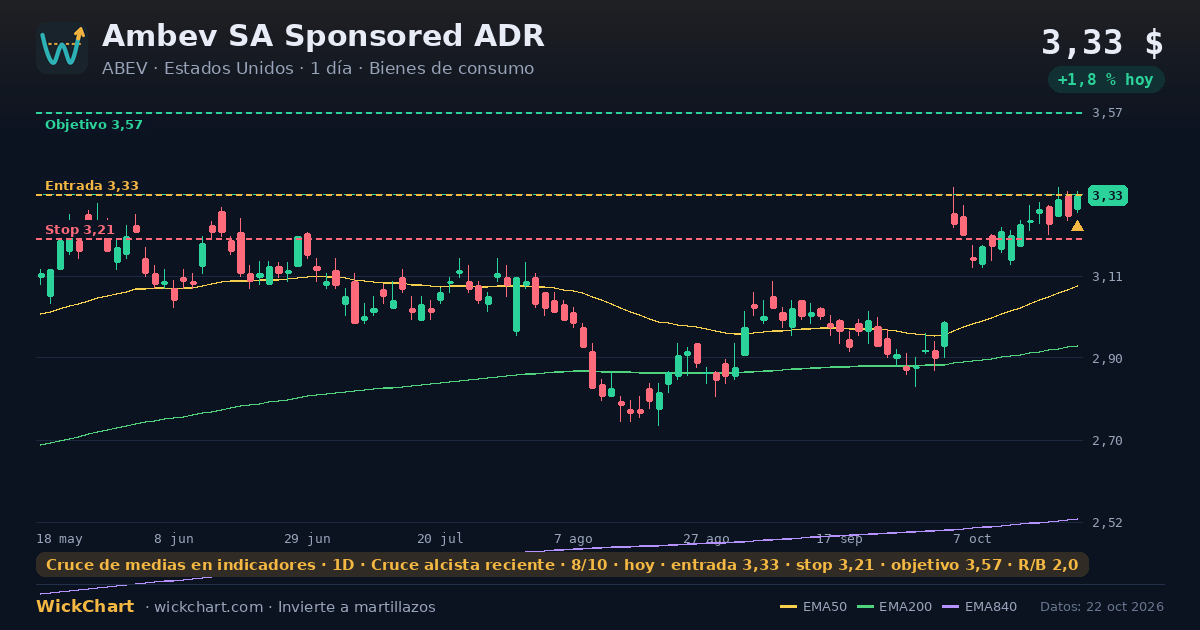The image size is (1200, 630).
Task: Click the orange triangle signal marker
Action: pos(1077,226)
